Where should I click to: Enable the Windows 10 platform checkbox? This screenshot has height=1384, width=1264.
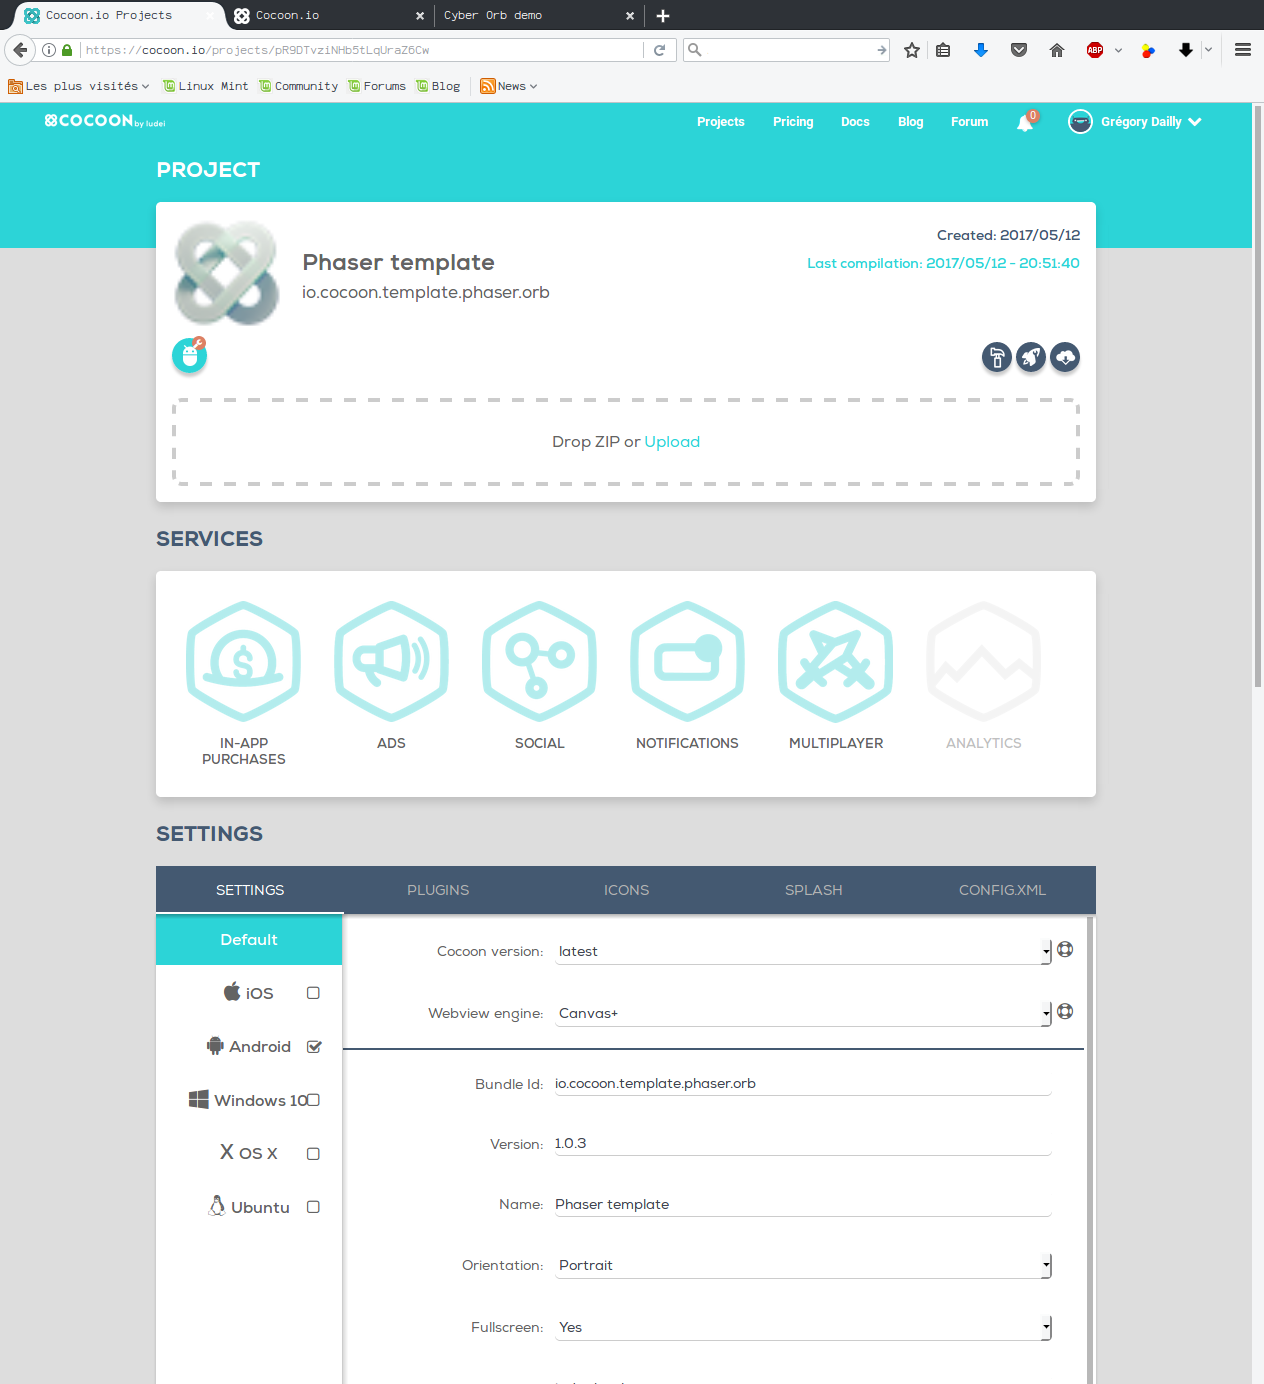point(313,1100)
